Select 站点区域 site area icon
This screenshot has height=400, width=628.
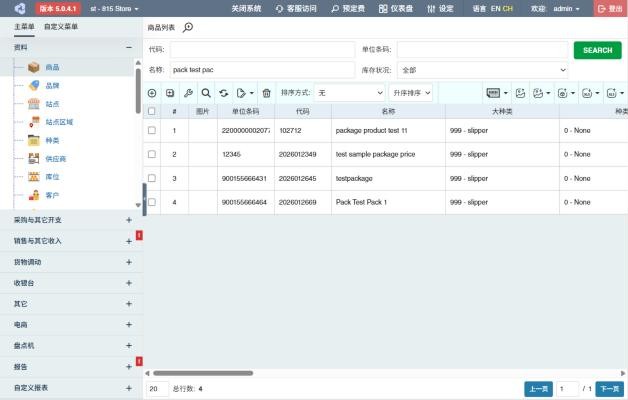coord(34,122)
